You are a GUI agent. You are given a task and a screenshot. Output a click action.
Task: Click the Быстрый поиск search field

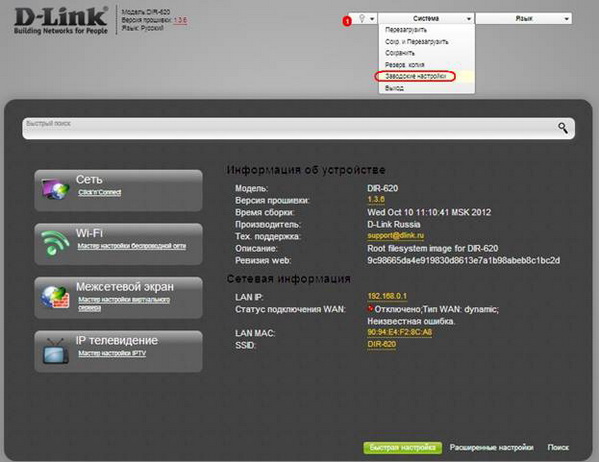(x=298, y=128)
